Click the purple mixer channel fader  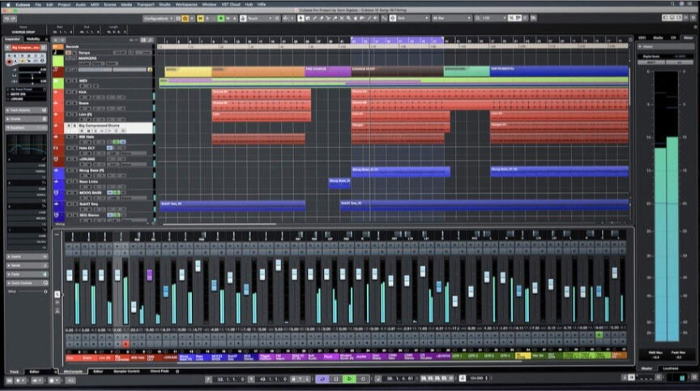pyautogui.click(x=149, y=275)
